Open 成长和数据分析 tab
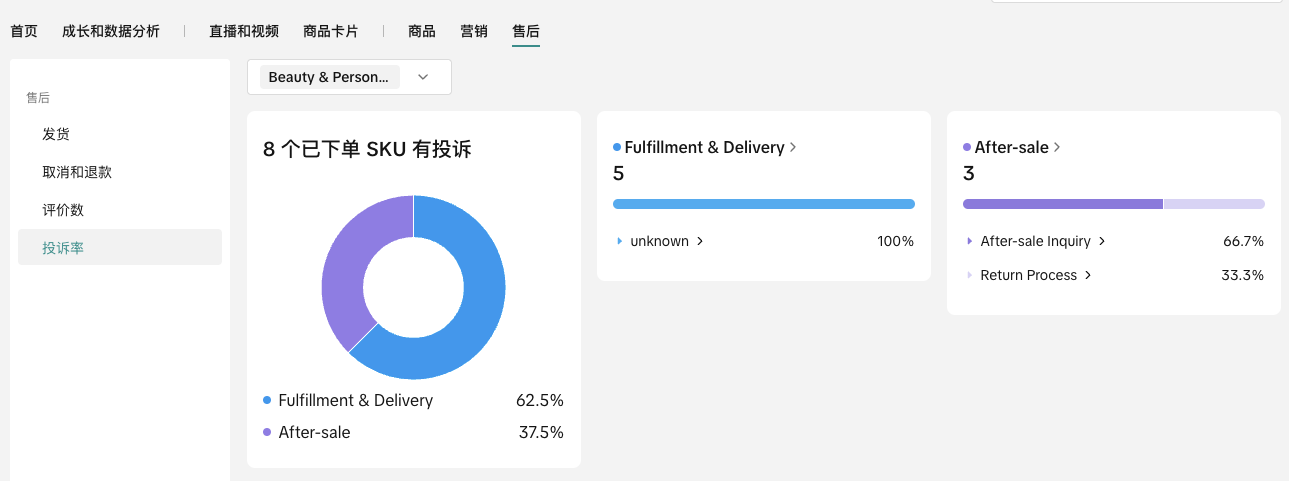Viewport: 1289px width, 481px height. pos(110,31)
